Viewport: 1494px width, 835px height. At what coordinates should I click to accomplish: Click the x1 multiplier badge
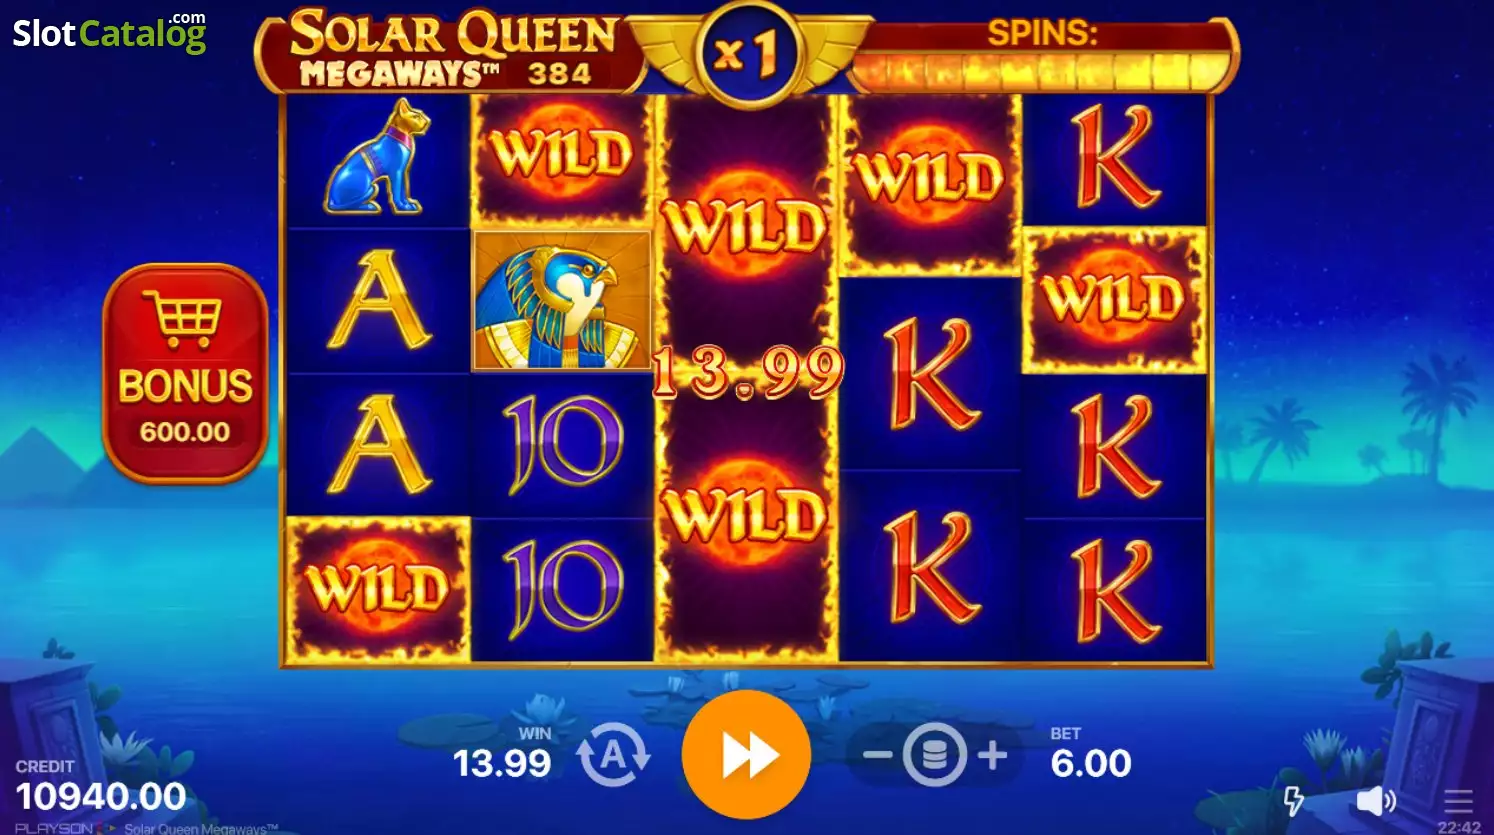[747, 52]
